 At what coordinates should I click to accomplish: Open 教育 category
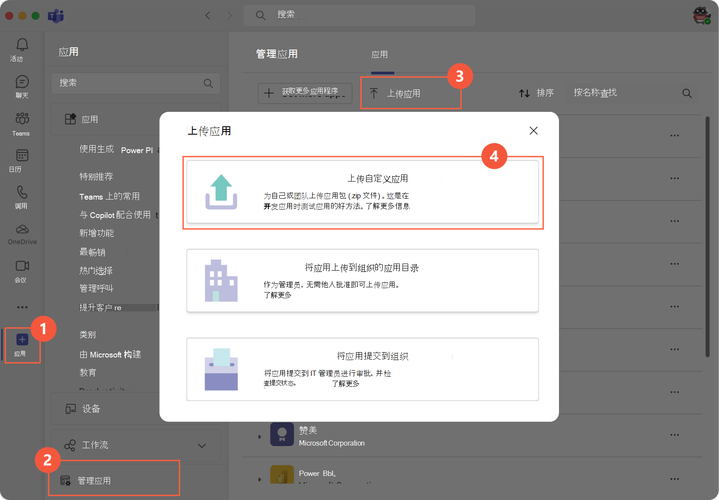coord(88,372)
